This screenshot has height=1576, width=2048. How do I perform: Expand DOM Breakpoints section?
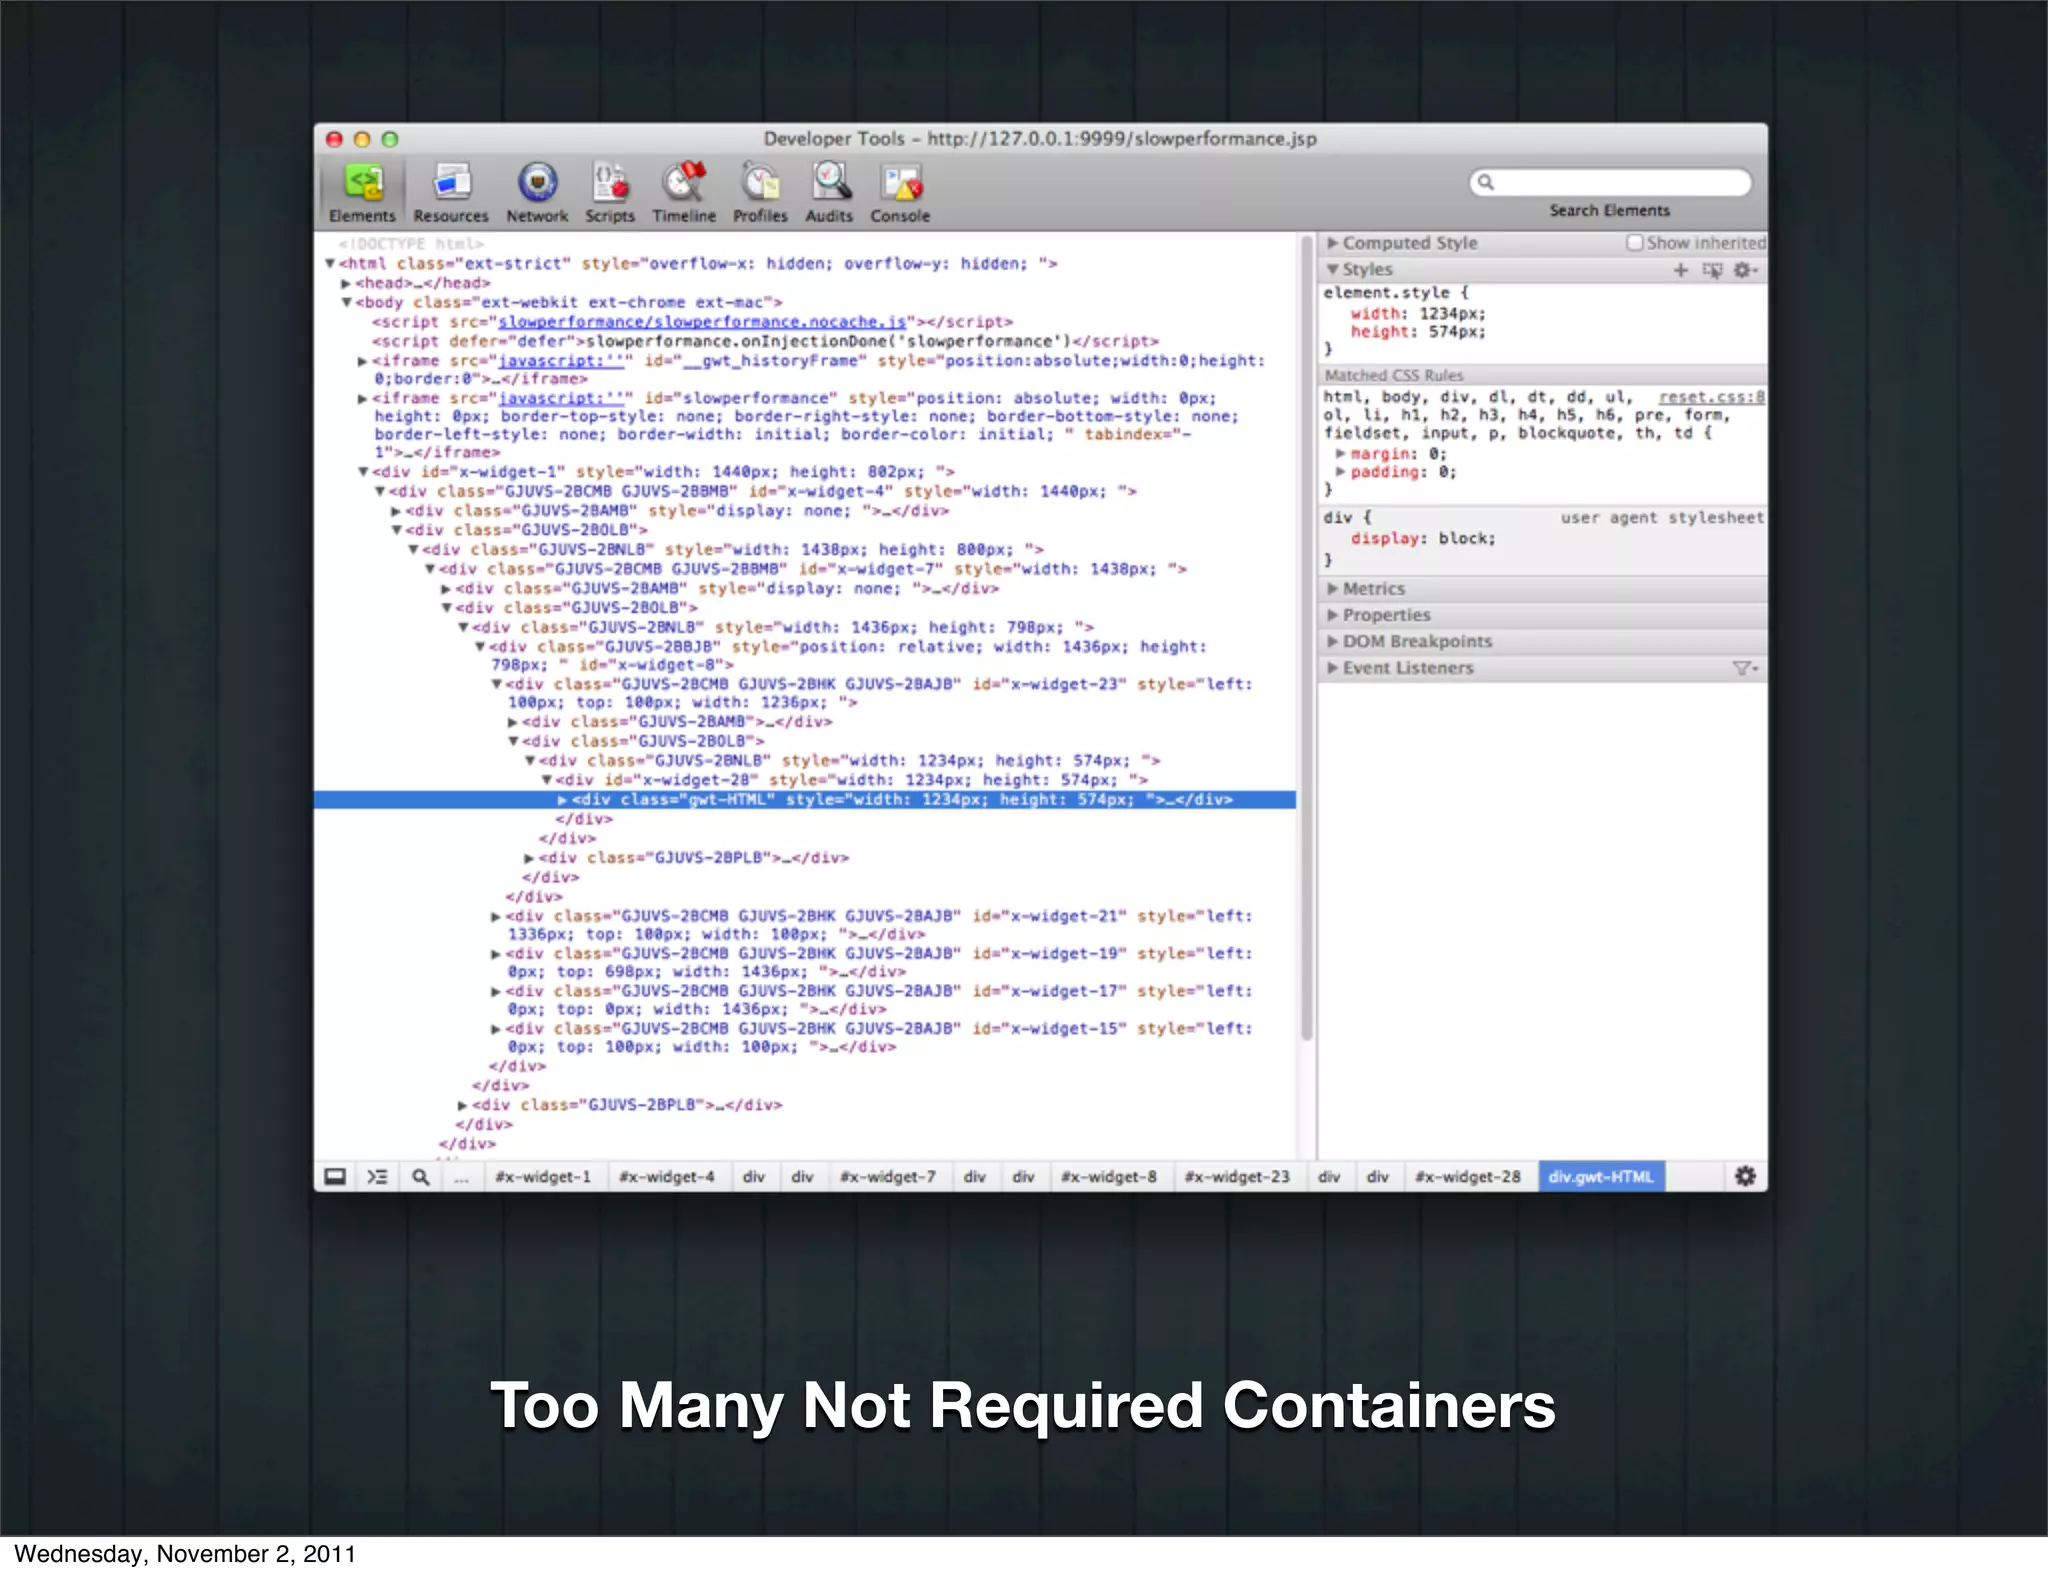click(1333, 641)
